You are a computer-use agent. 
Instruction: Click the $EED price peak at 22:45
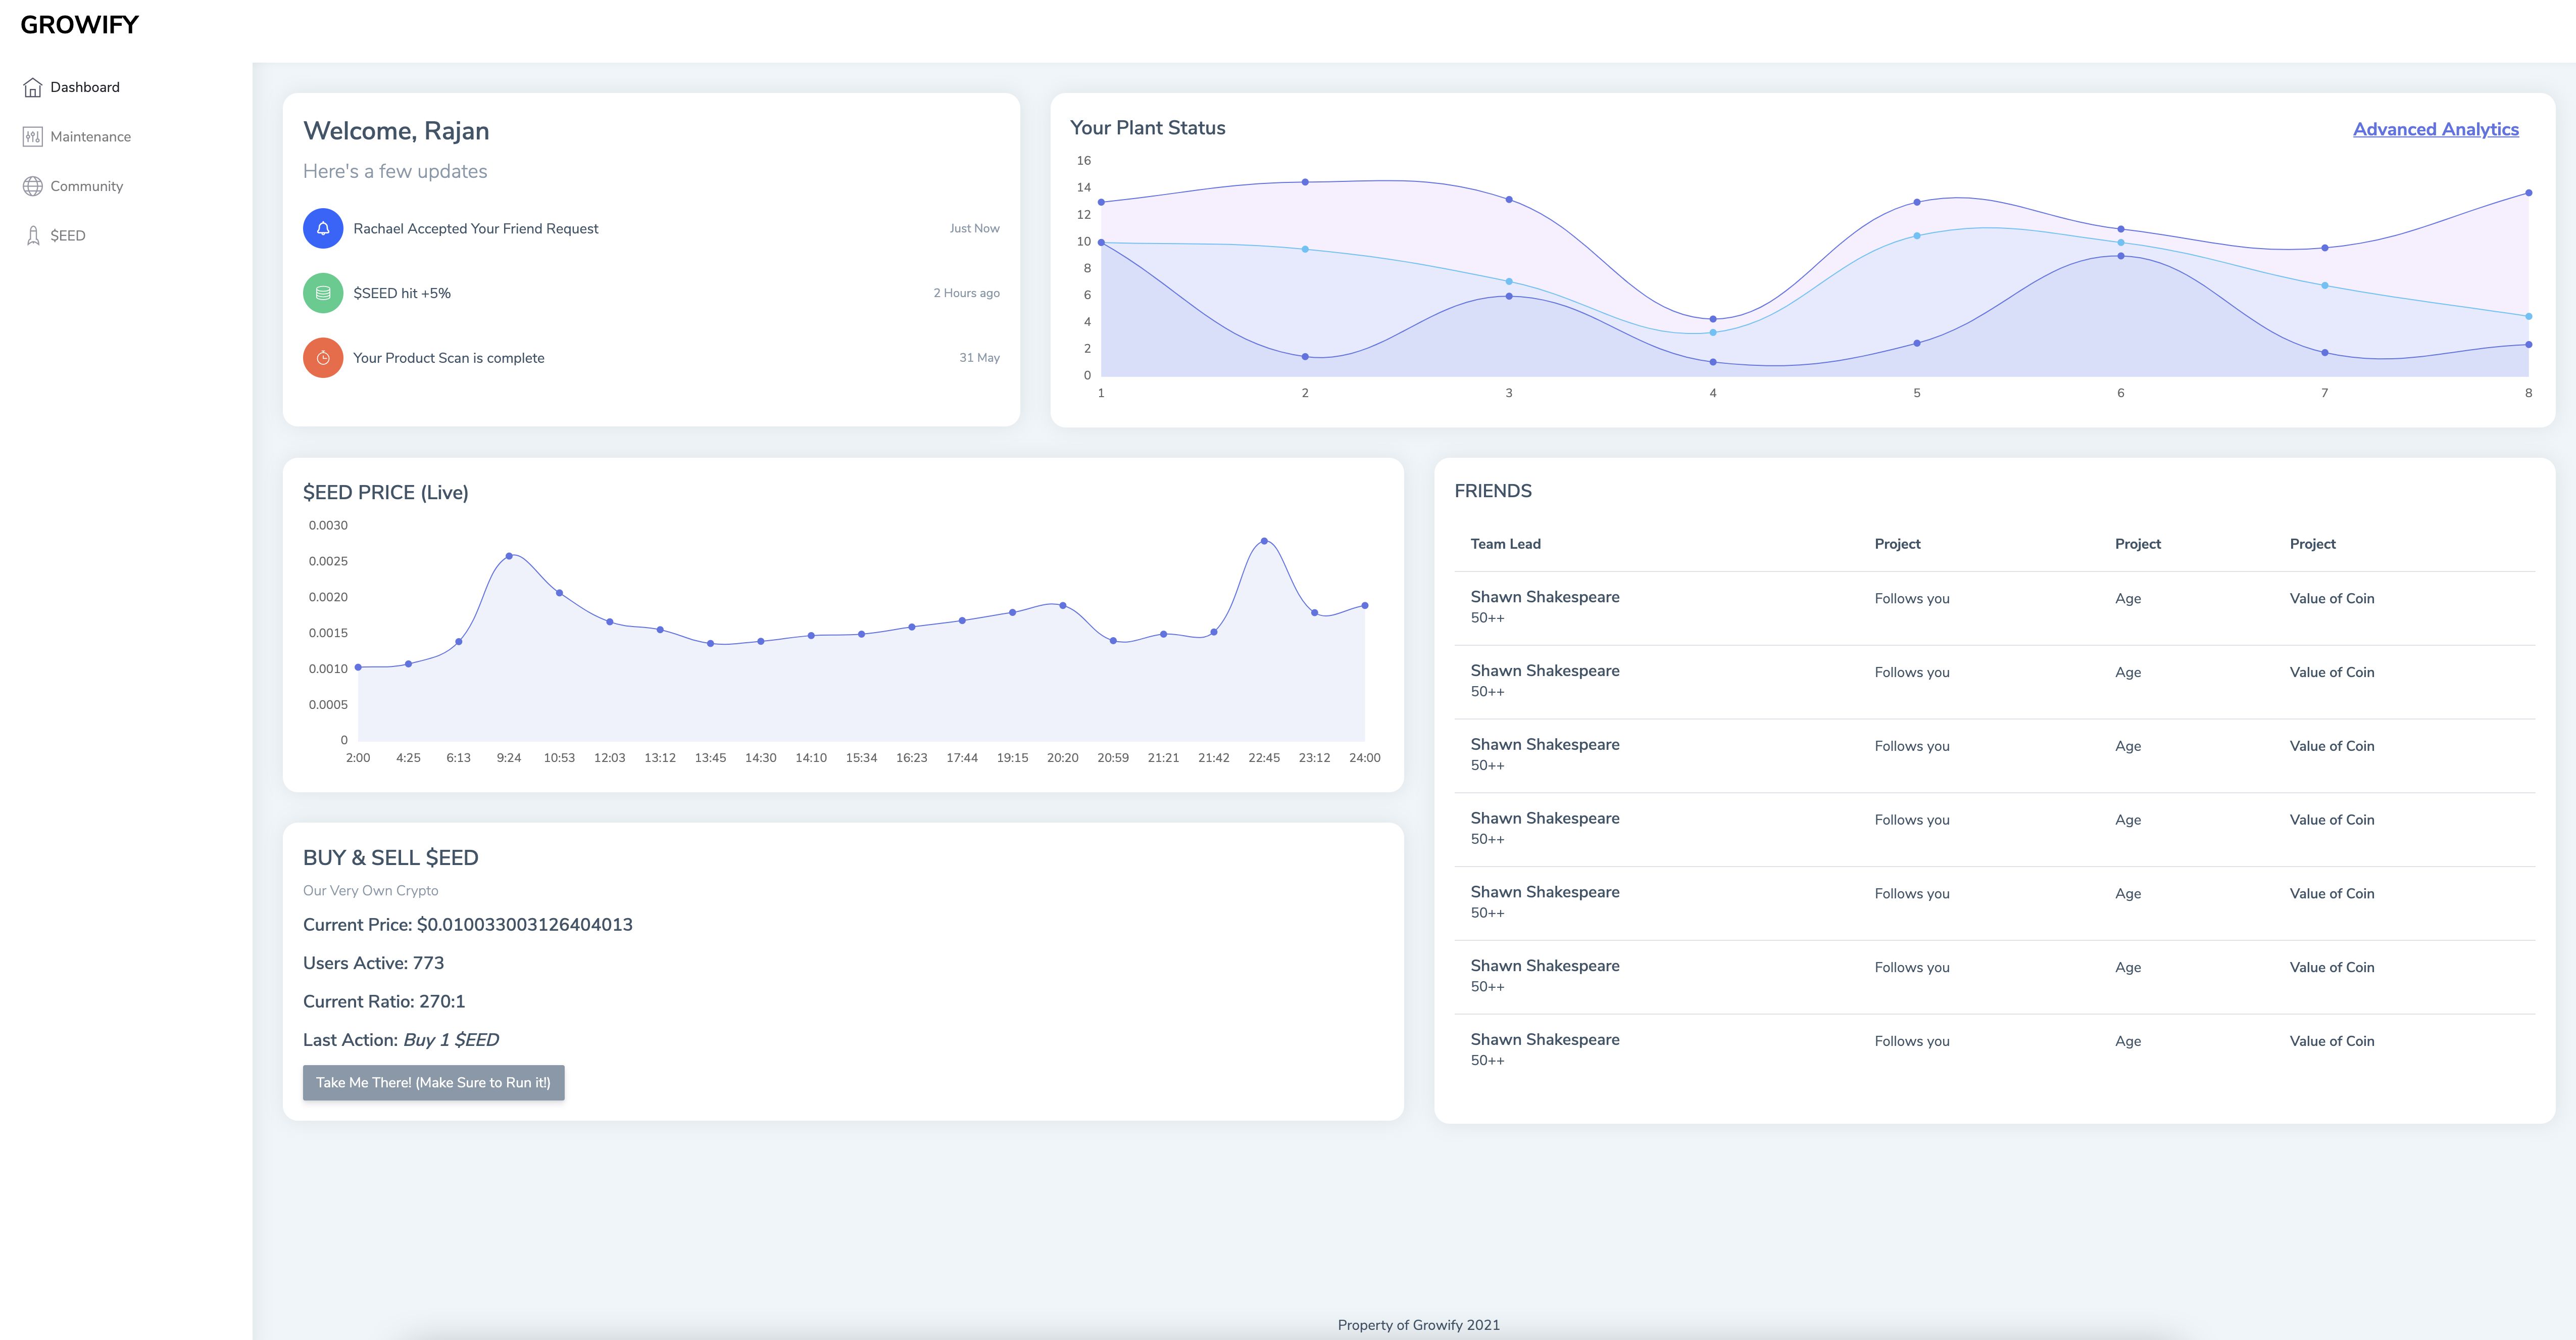pos(1264,541)
